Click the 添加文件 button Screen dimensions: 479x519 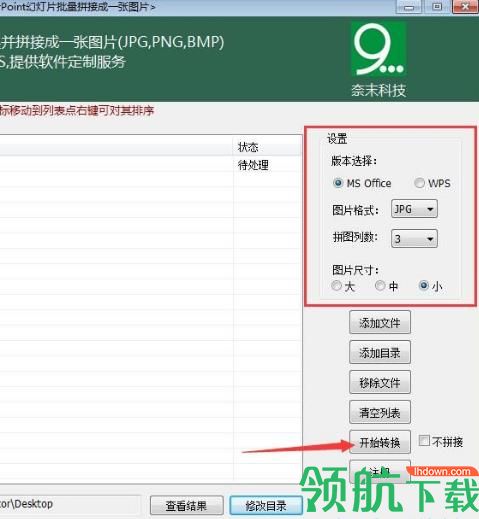tap(380, 322)
